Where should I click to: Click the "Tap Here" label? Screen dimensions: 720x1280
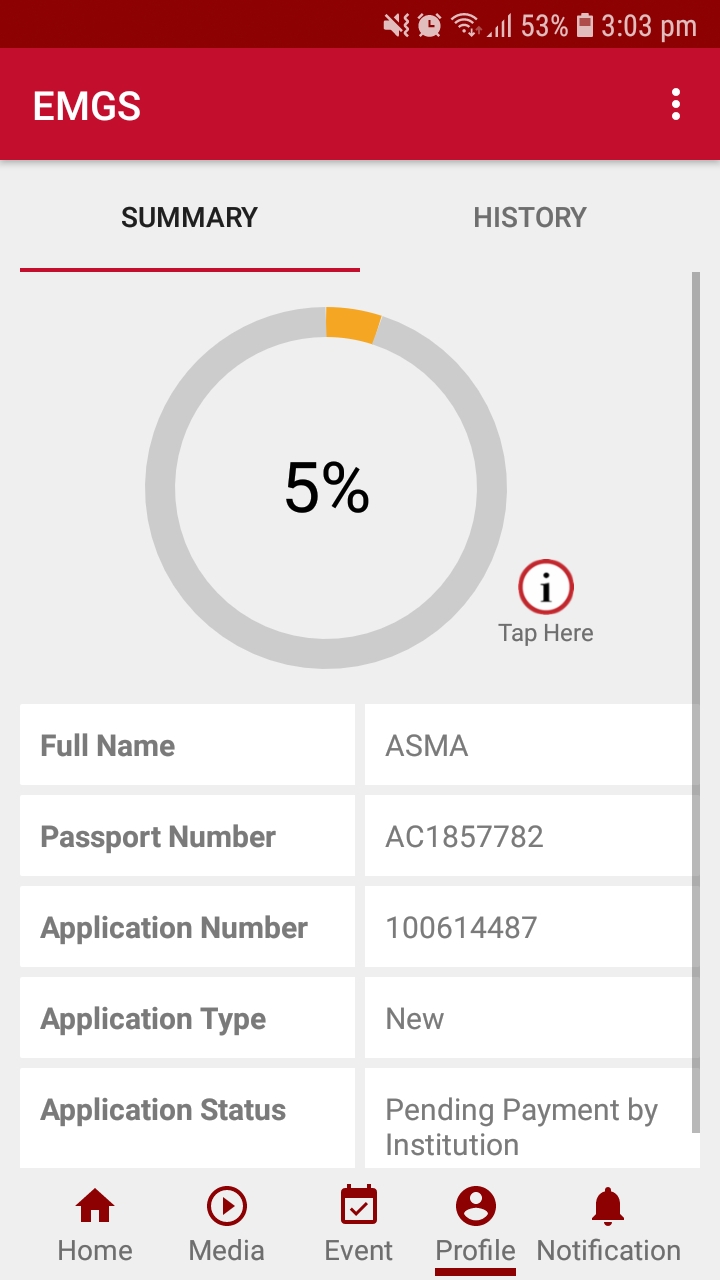pyautogui.click(x=546, y=633)
